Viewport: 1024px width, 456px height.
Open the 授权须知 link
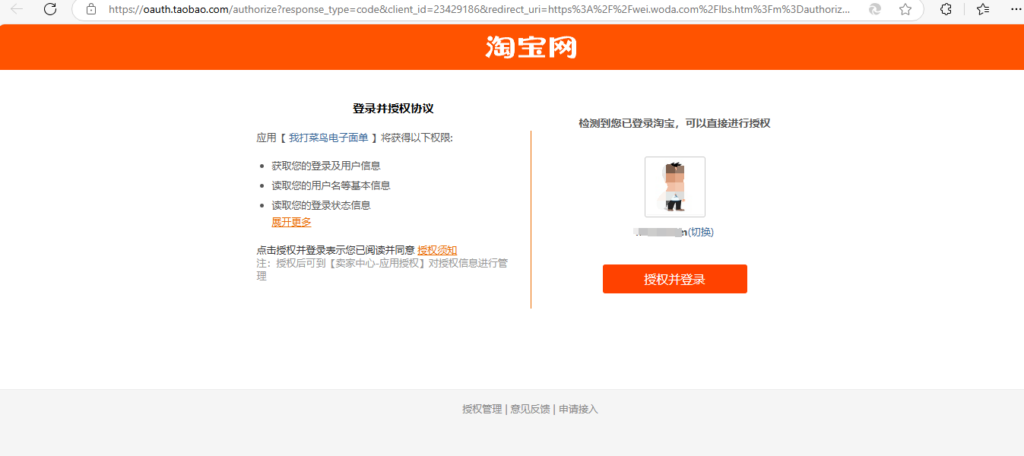coord(437,250)
